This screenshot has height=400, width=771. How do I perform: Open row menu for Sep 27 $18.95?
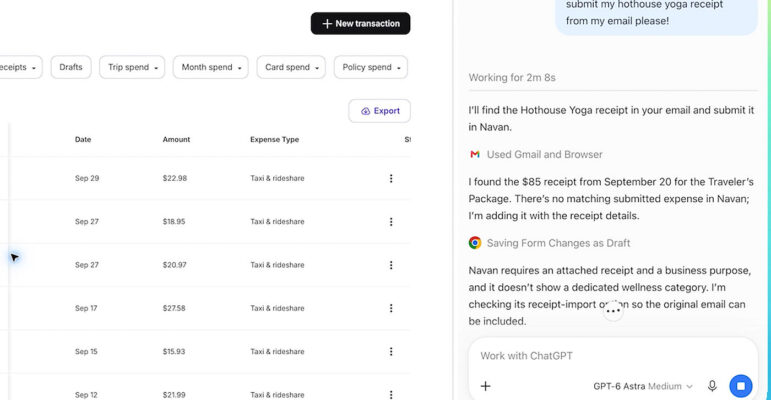[391, 222]
